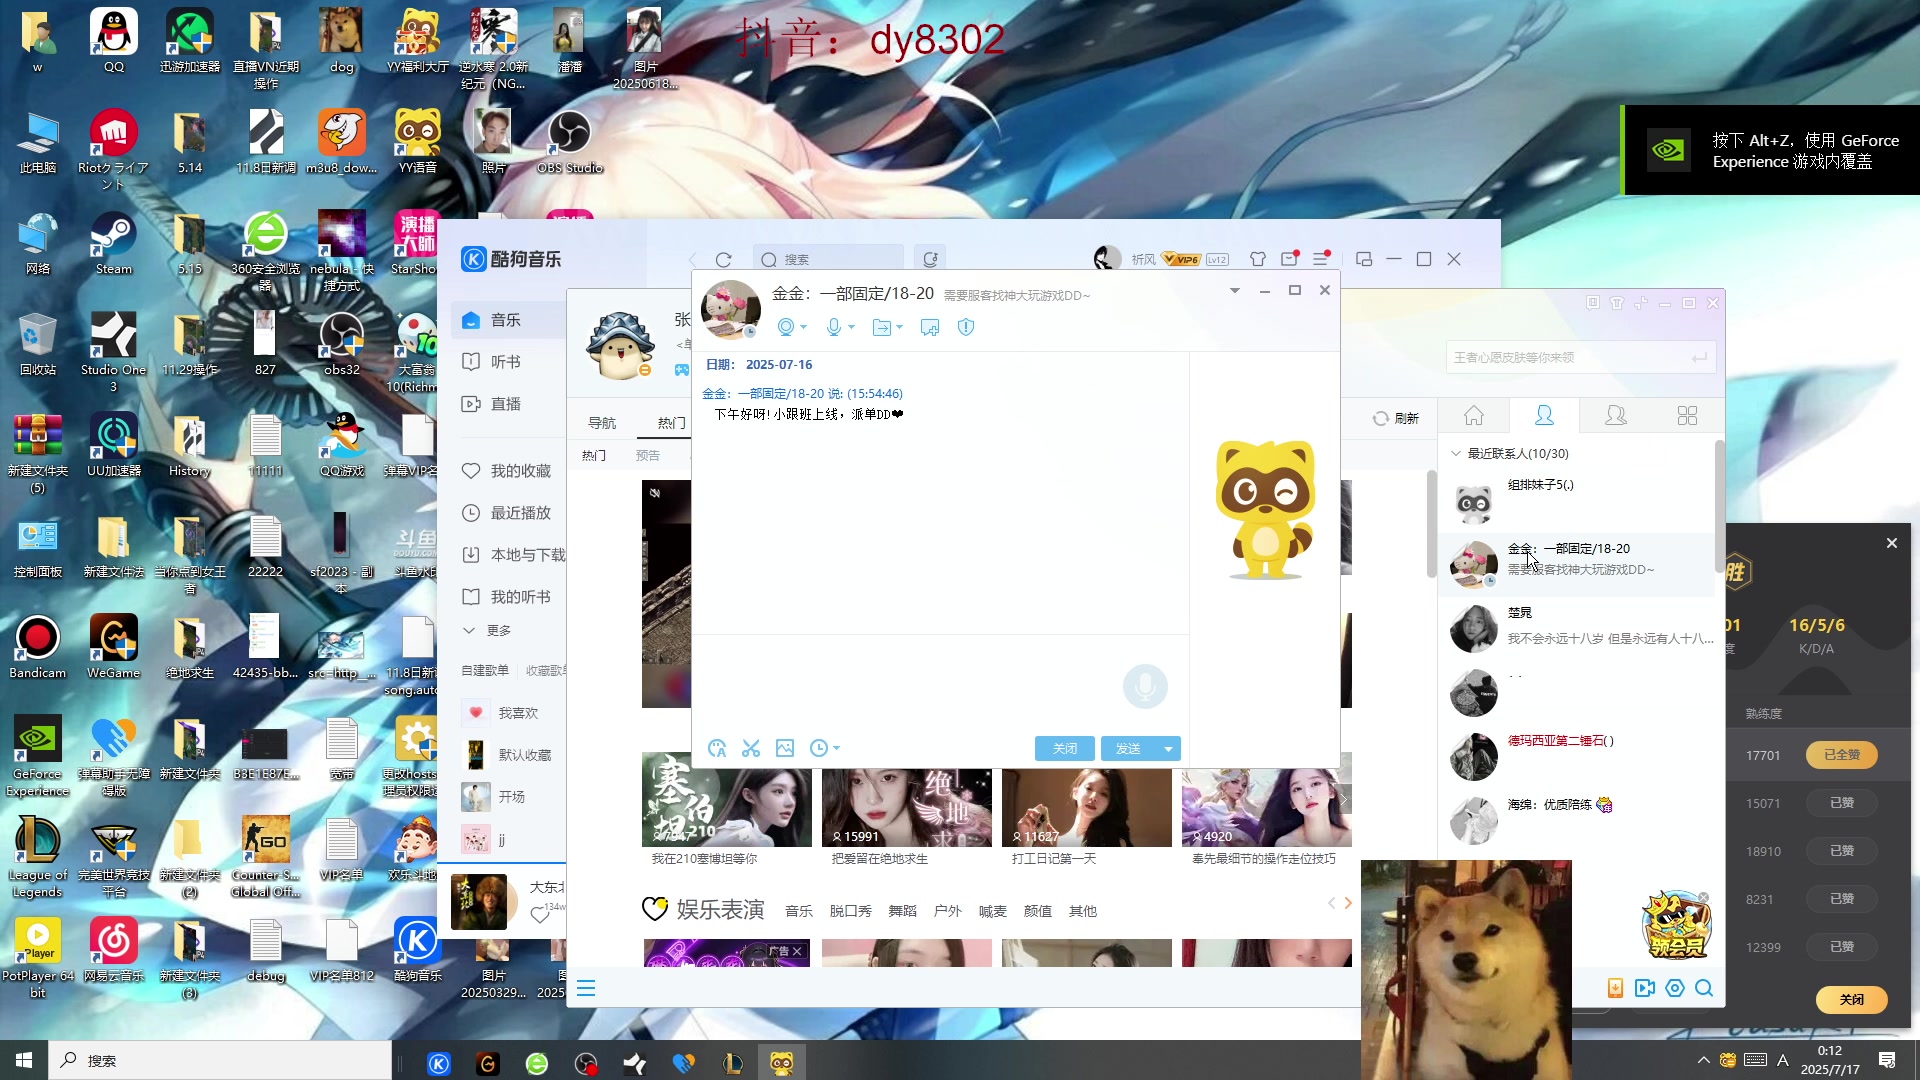Open notification center in taskbar

[1887, 1060]
